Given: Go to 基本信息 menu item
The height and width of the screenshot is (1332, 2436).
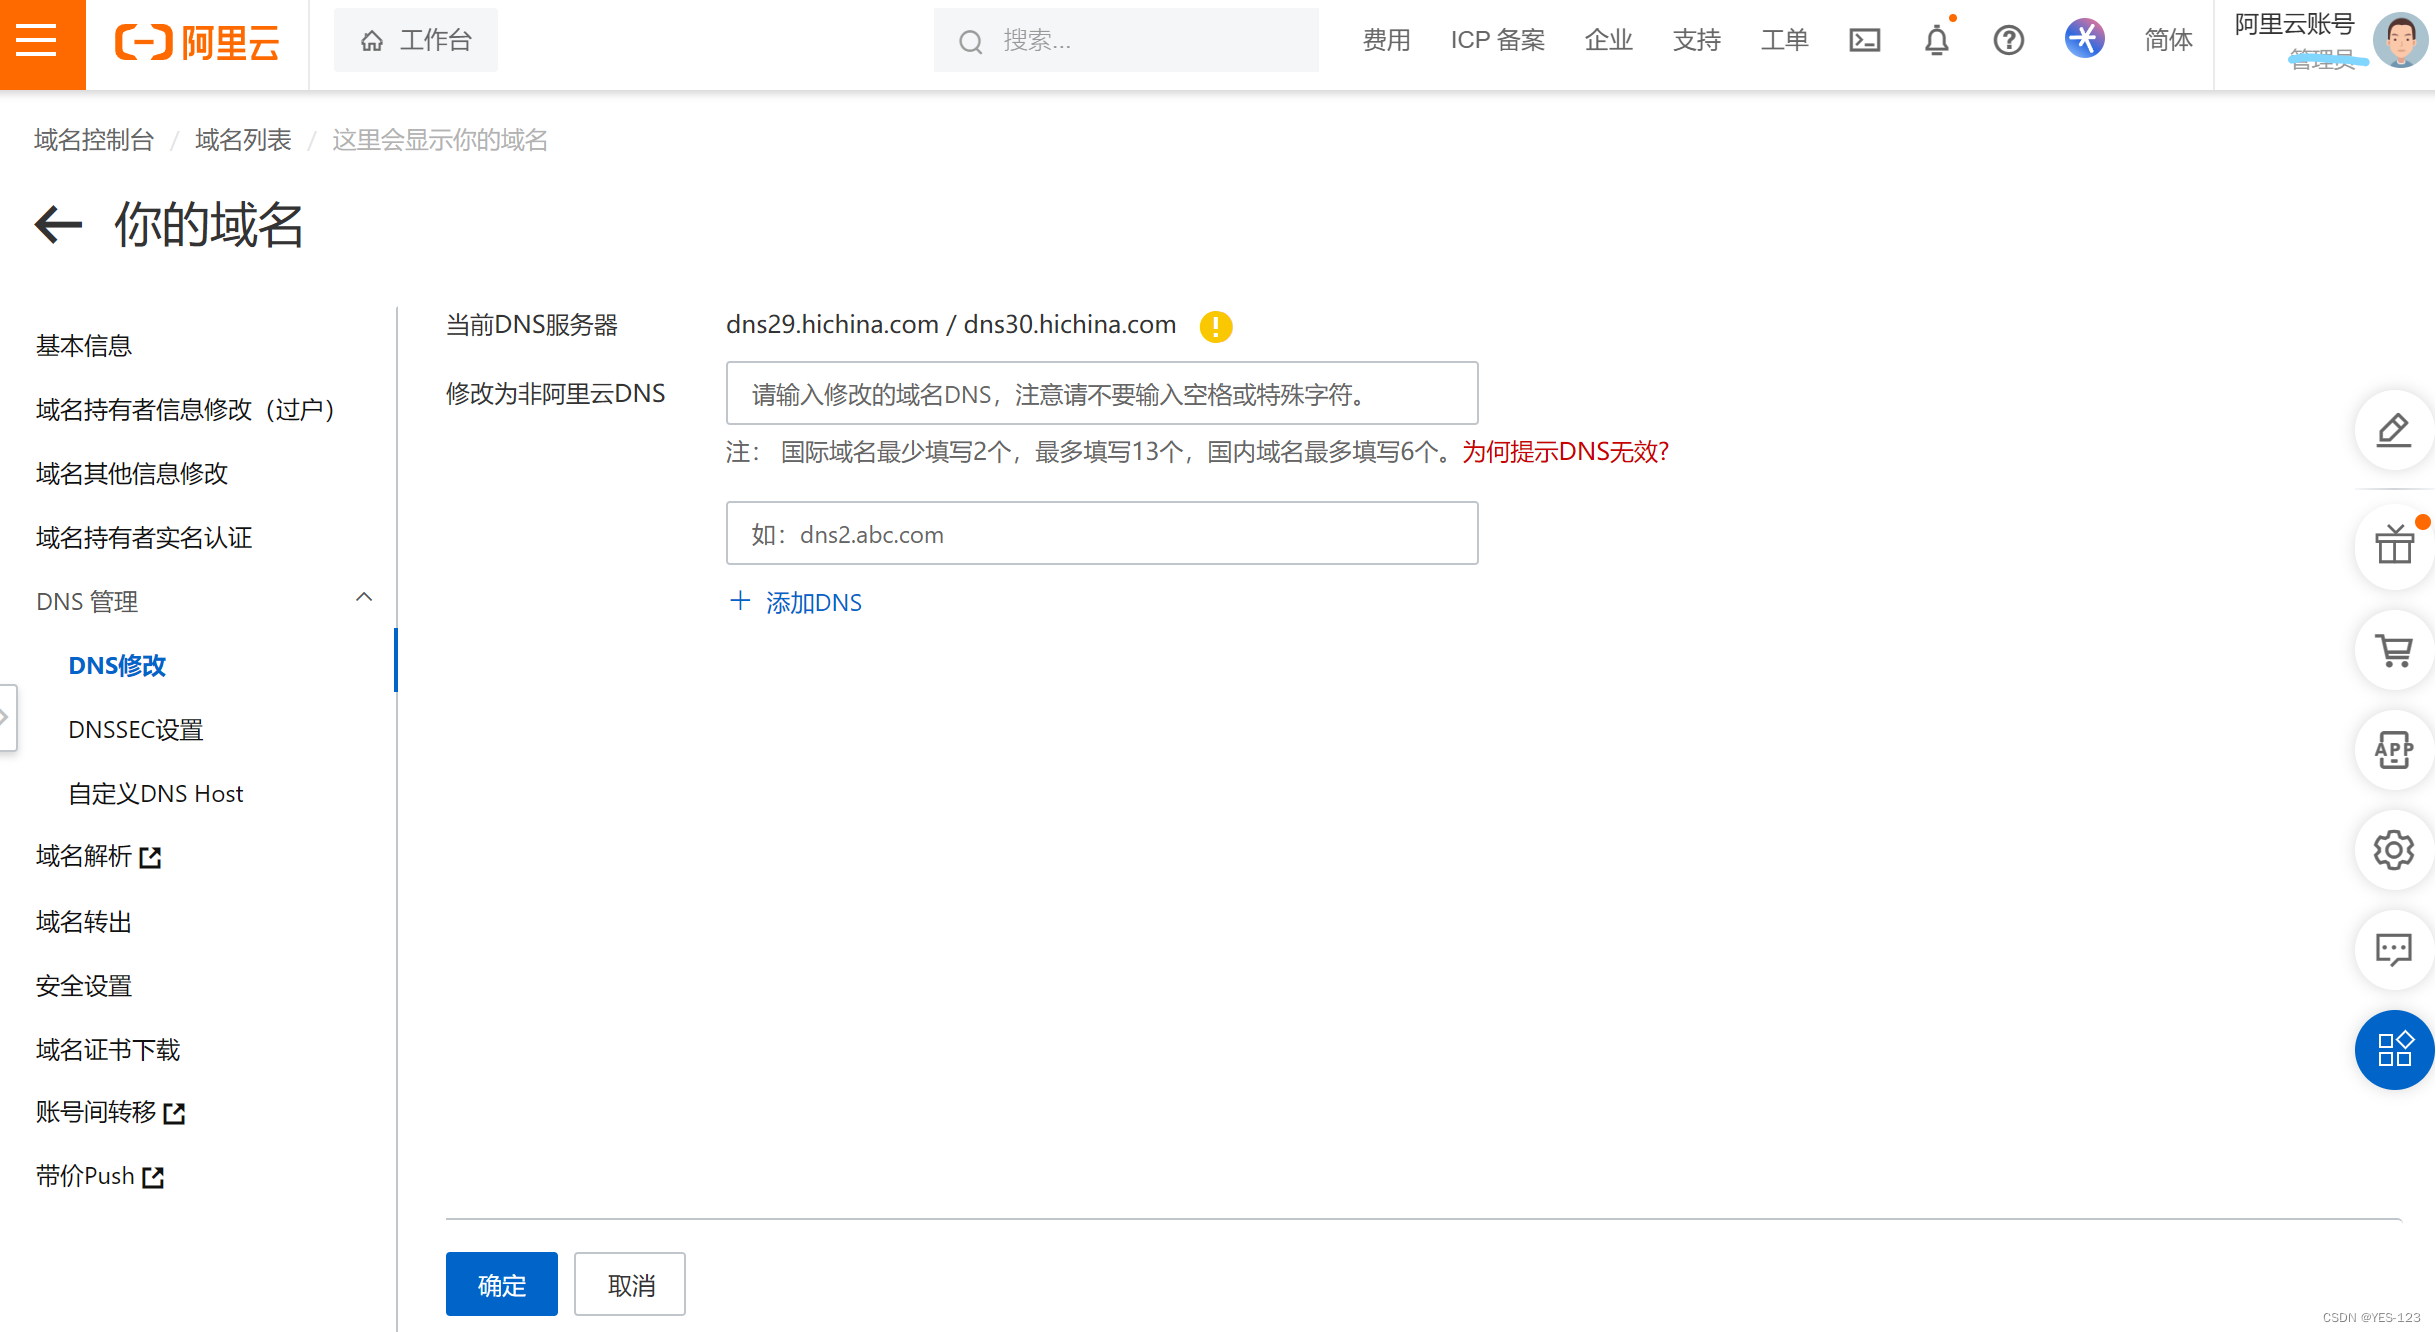Looking at the screenshot, I should pos(84,346).
